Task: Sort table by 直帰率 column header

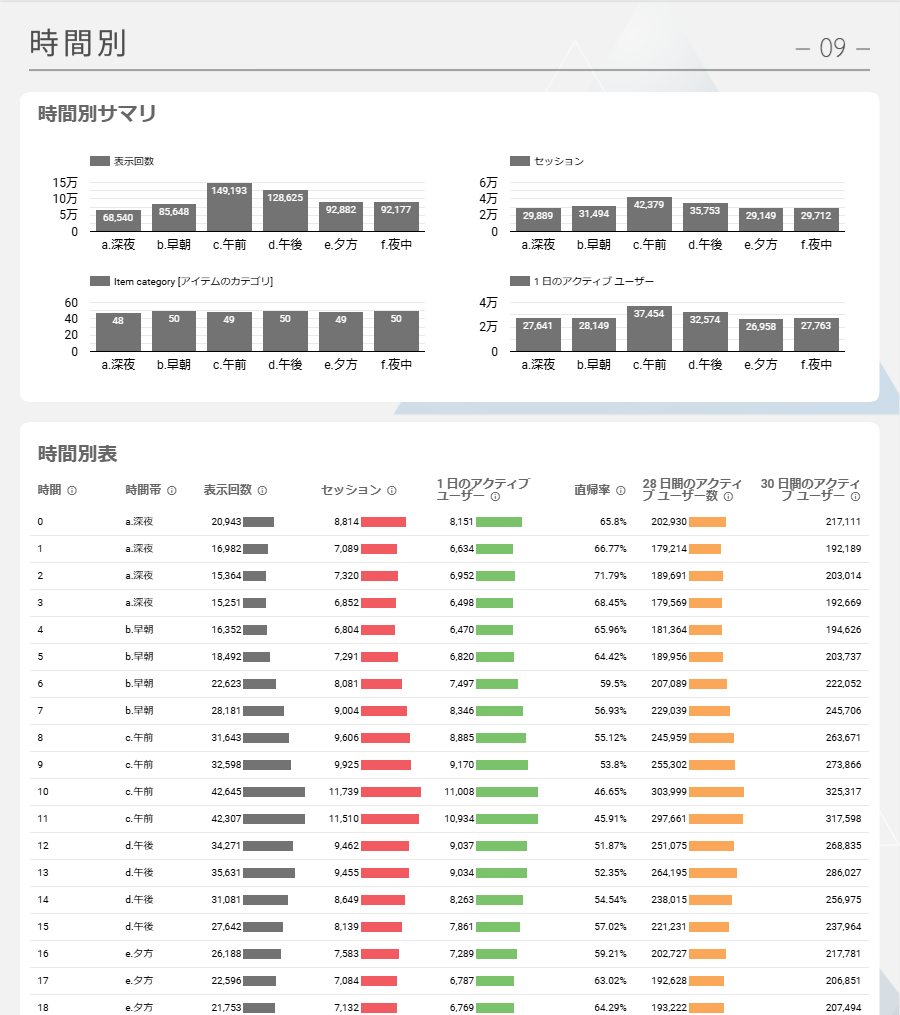Action: 592,490
